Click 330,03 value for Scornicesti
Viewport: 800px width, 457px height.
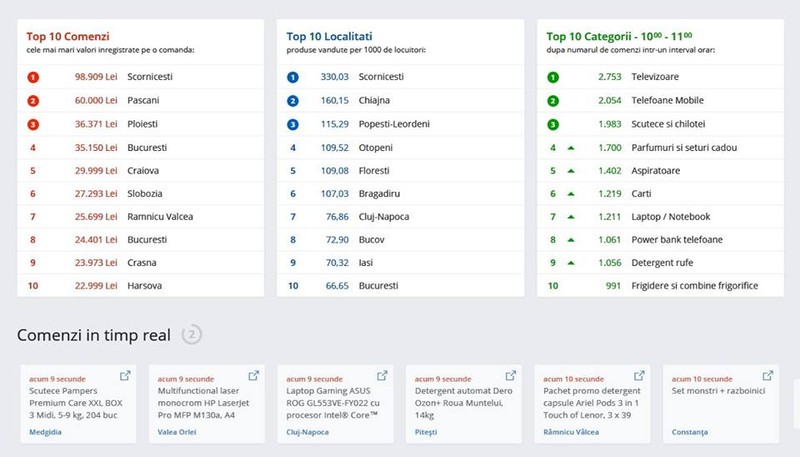[335, 77]
